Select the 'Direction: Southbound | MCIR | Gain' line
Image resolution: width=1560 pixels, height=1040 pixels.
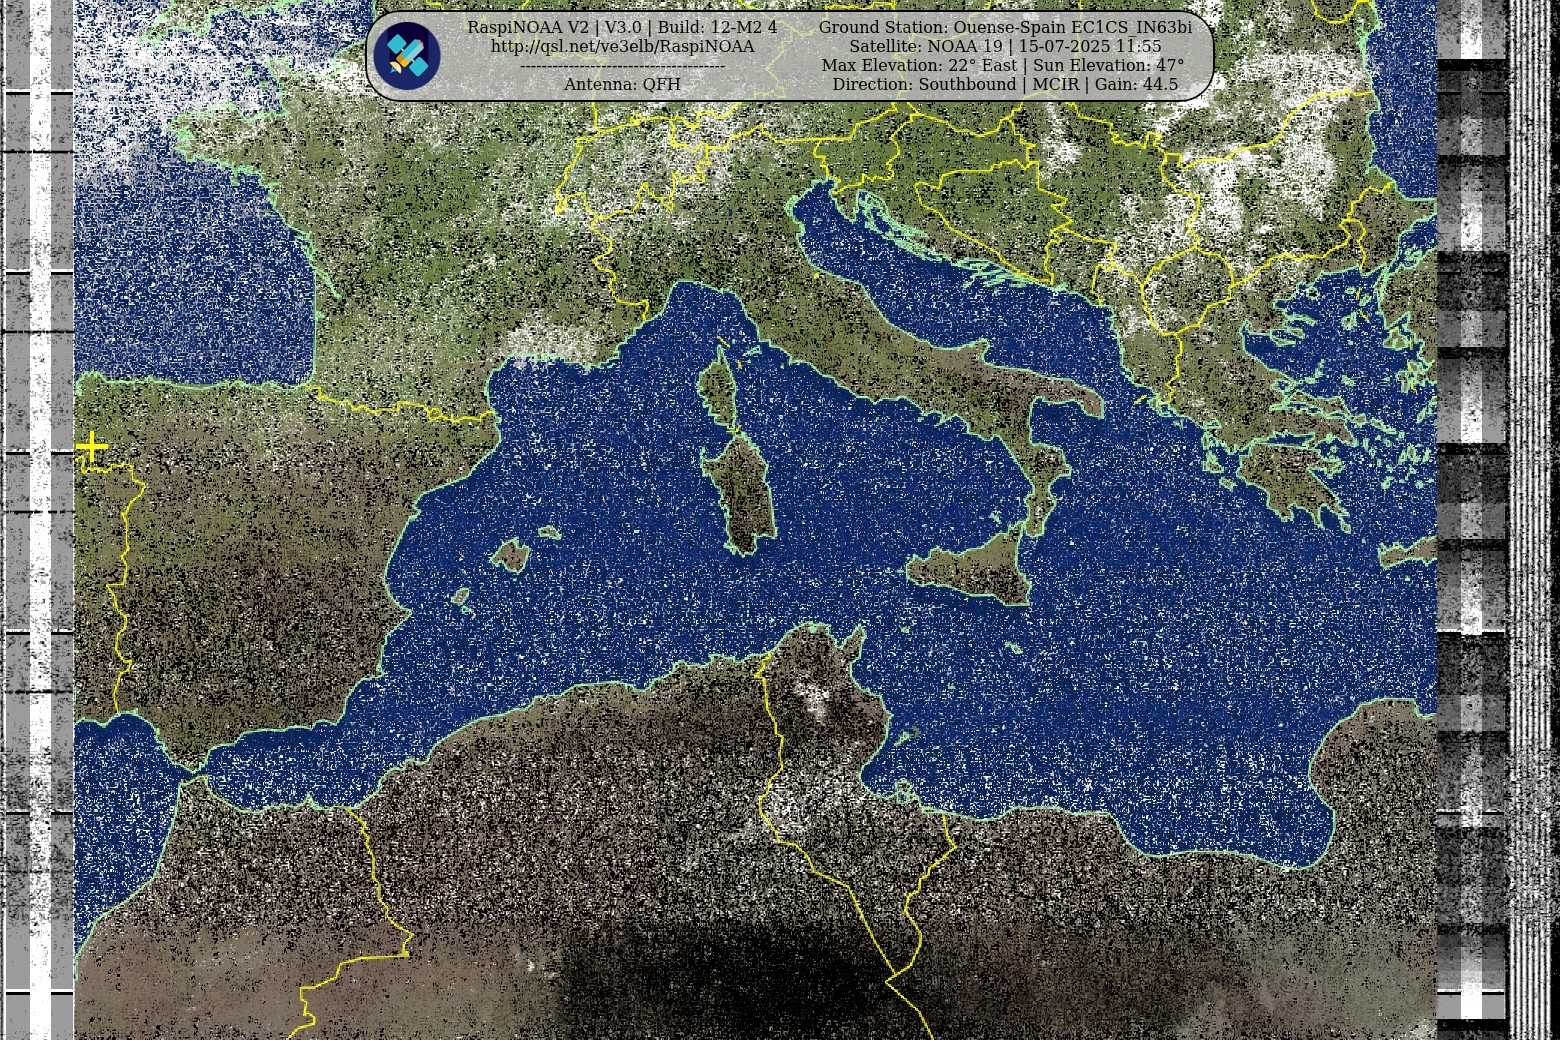point(1005,85)
